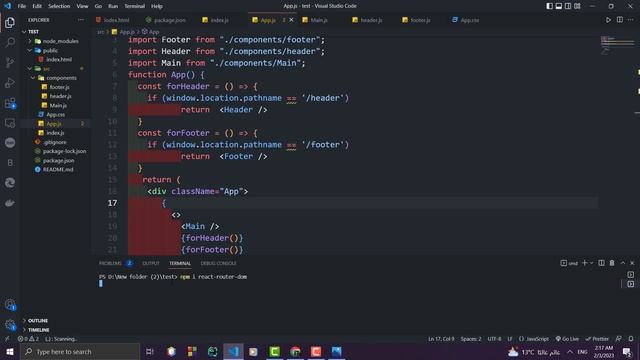Click the Ln 17, Col 9 position indicator
This screenshot has height=360, width=640.
(x=441, y=339)
